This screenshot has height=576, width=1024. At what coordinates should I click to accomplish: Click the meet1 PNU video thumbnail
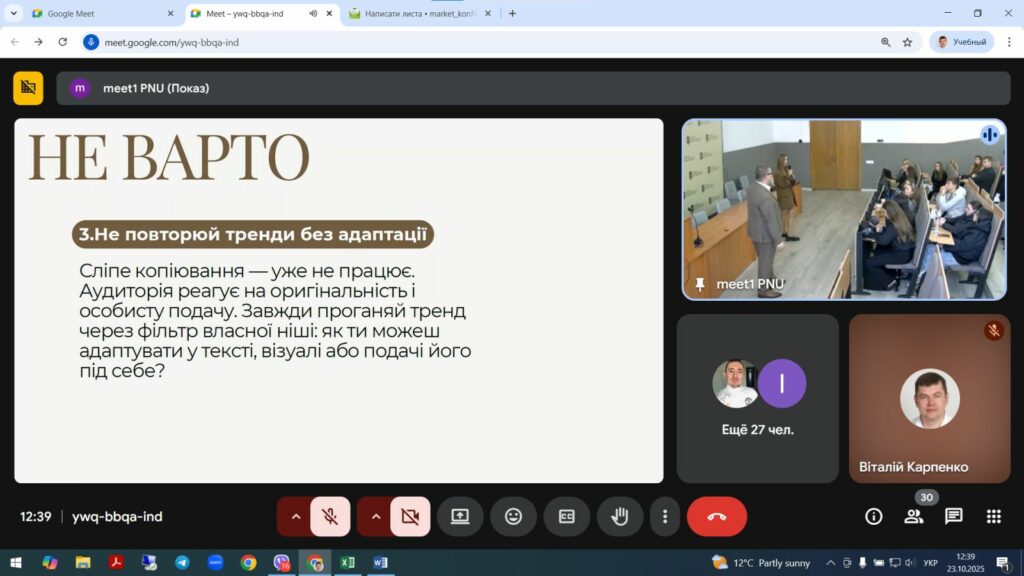tap(844, 209)
